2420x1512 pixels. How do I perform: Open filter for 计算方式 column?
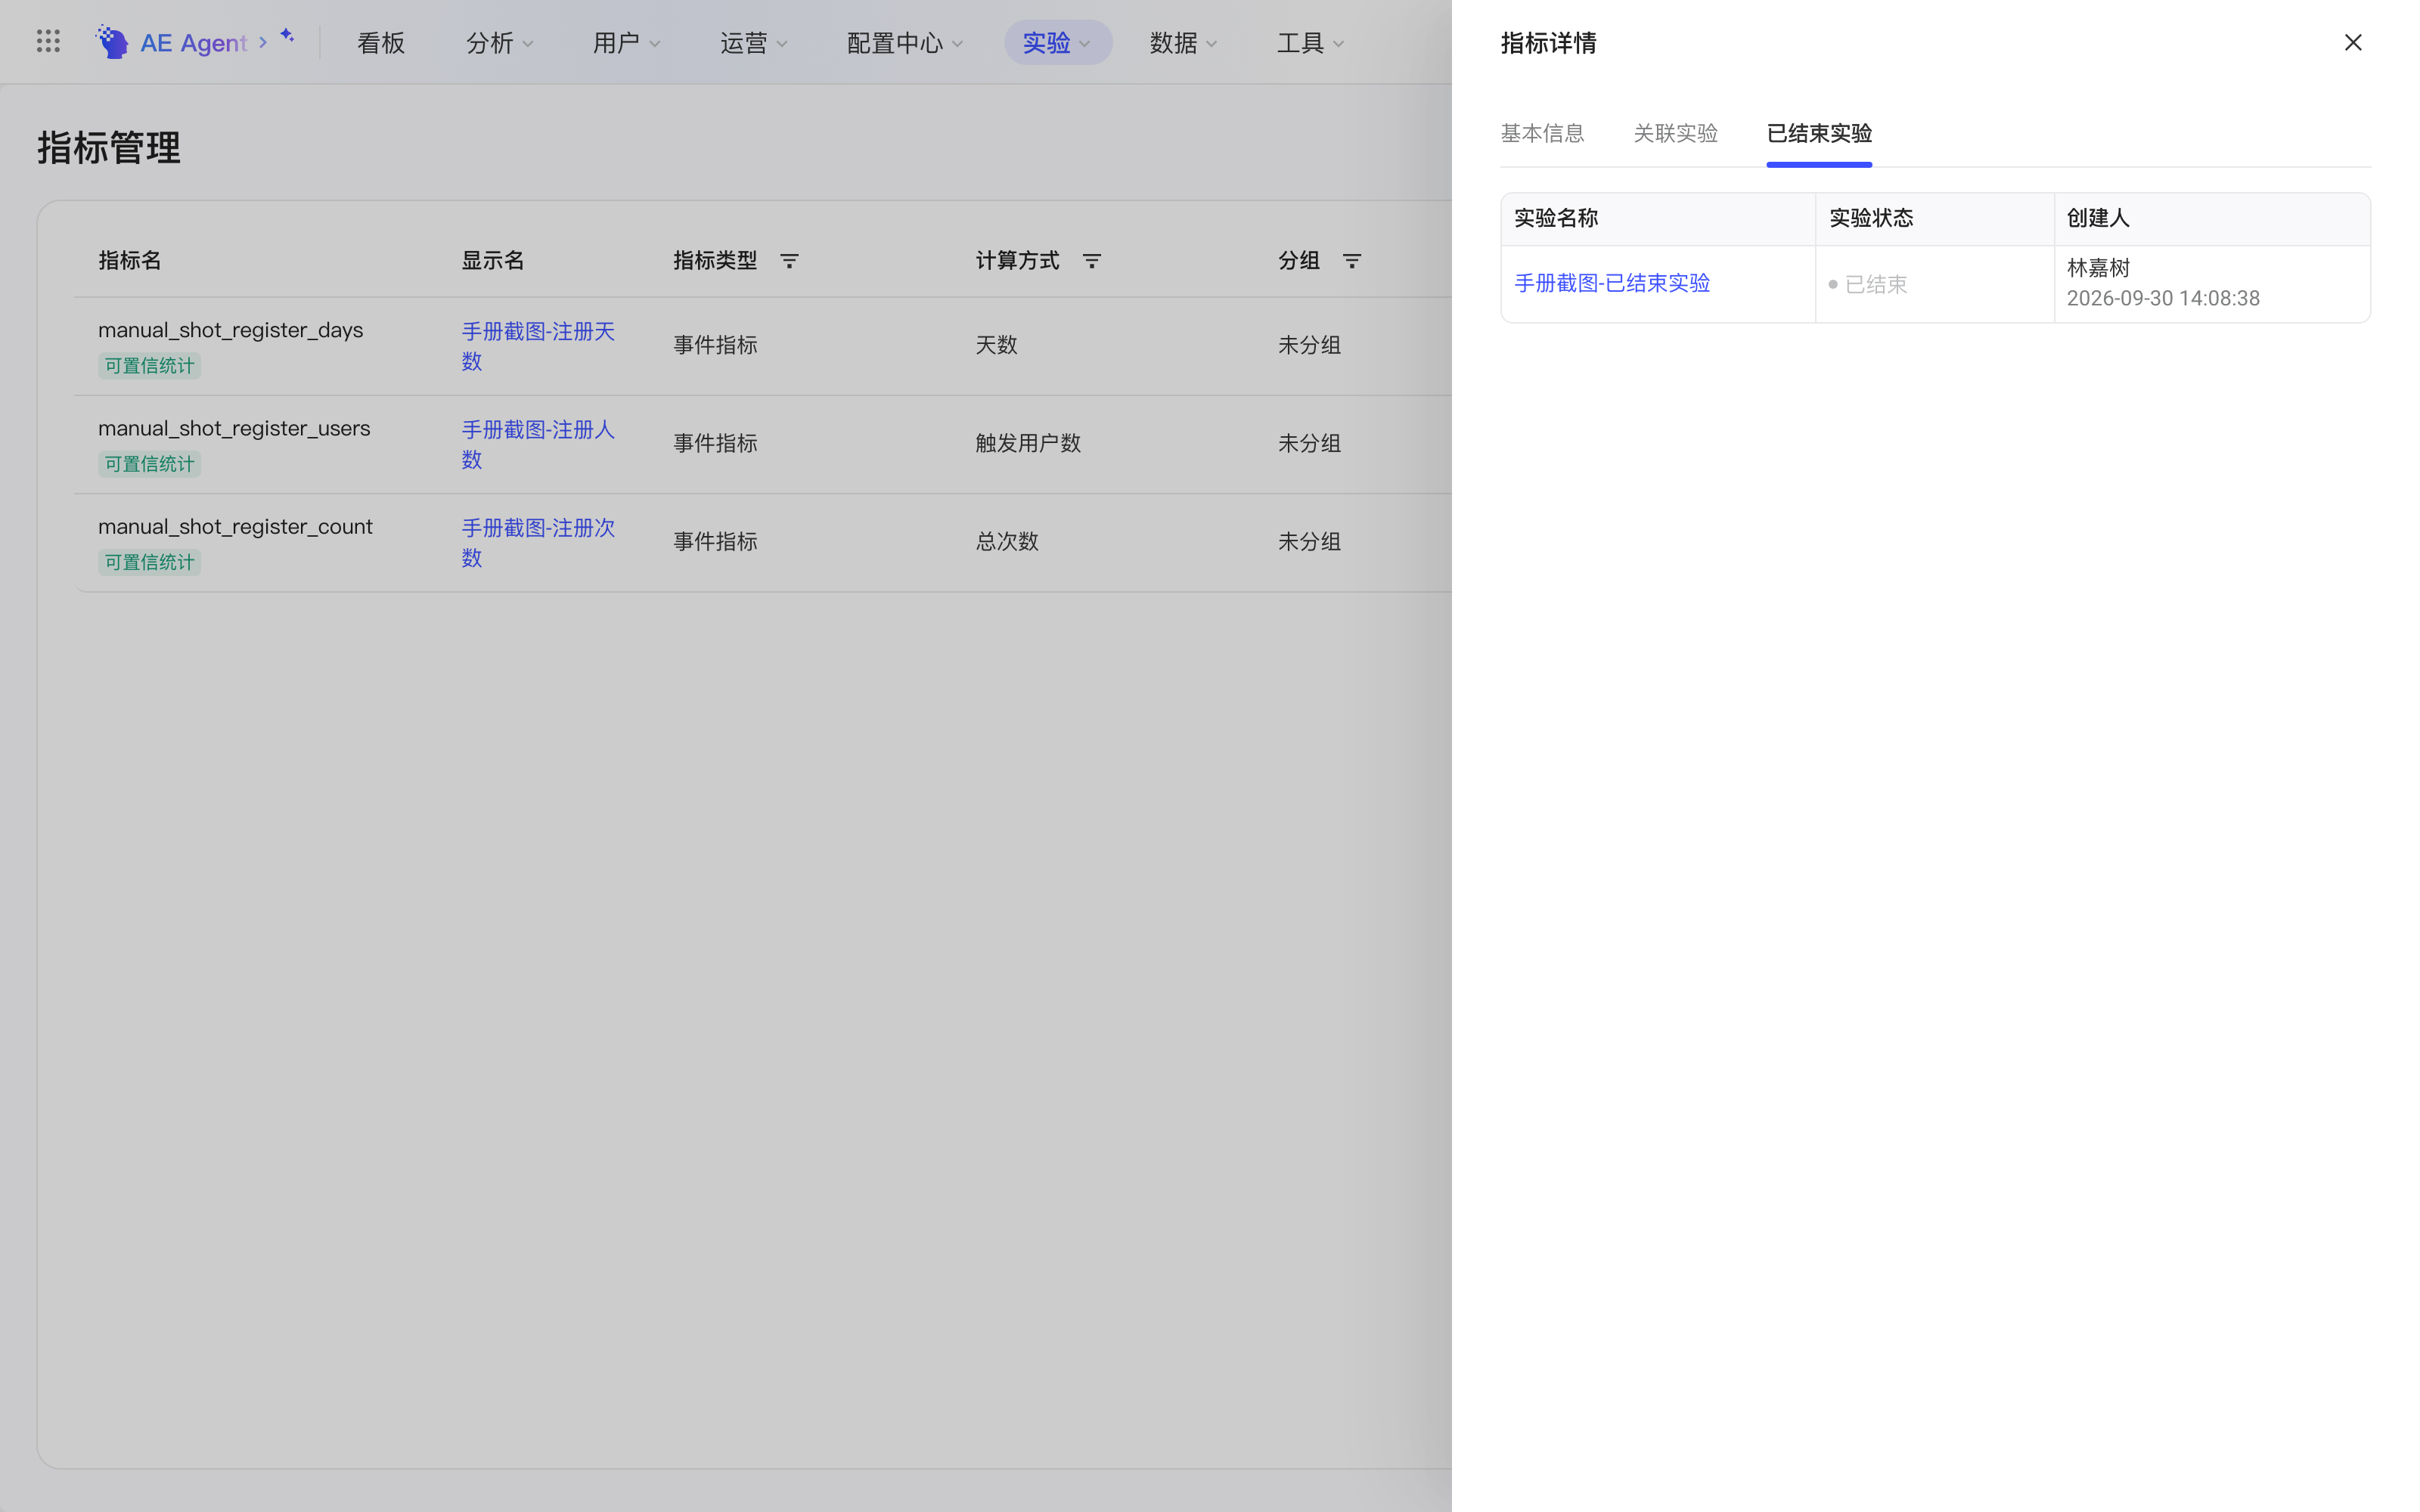click(x=1091, y=261)
